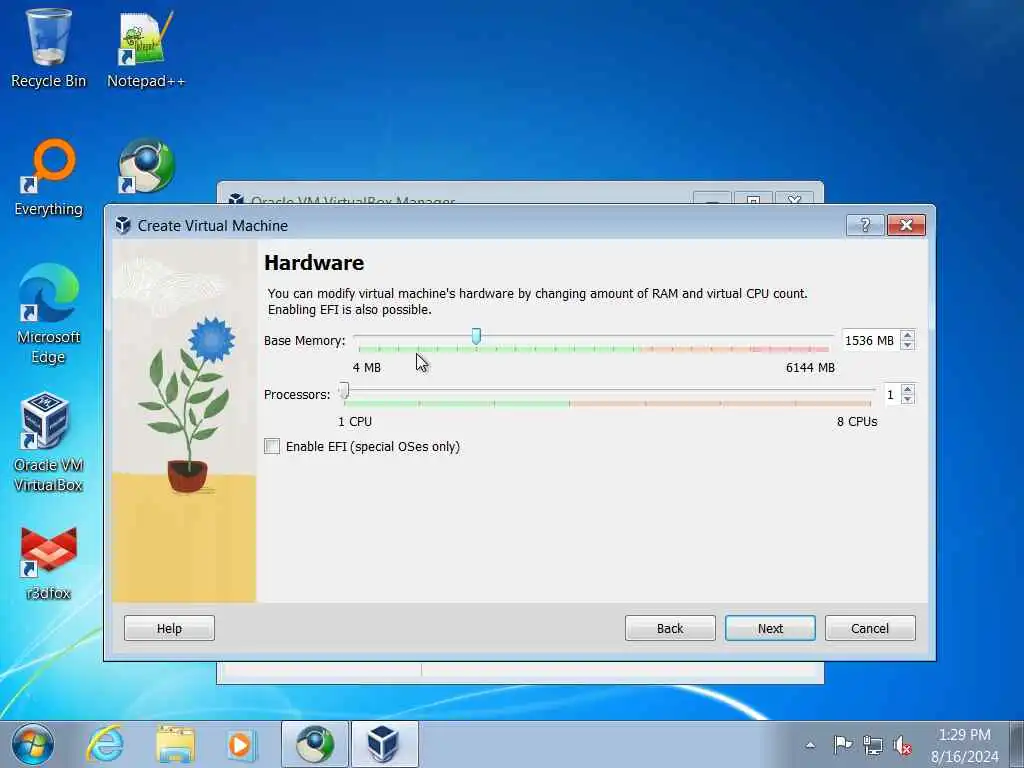
Task: Close the Create Virtual Machine dialog
Action: [x=906, y=225]
